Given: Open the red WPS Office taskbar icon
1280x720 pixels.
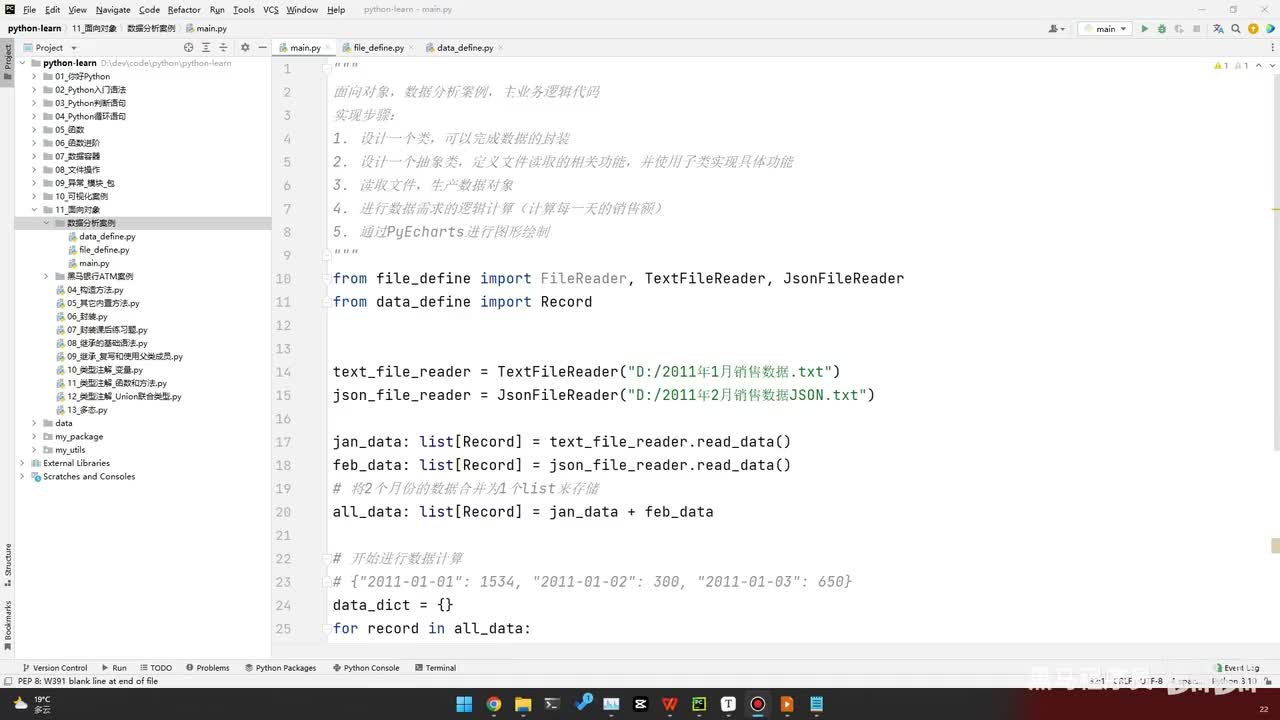Looking at the screenshot, I should [670, 704].
